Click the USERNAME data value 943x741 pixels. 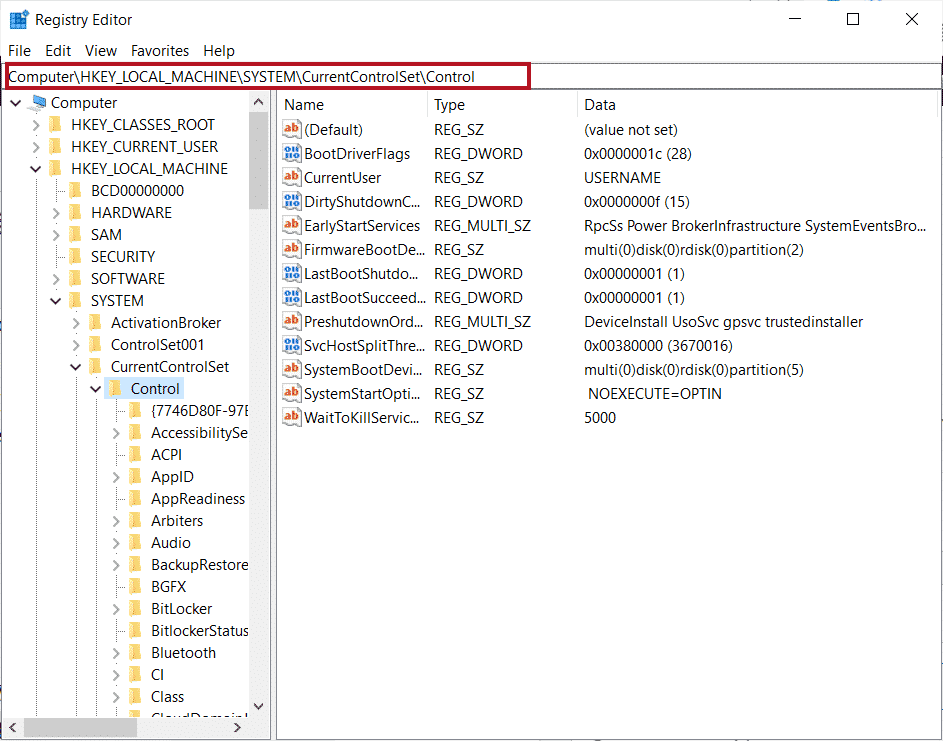[622, 178]
